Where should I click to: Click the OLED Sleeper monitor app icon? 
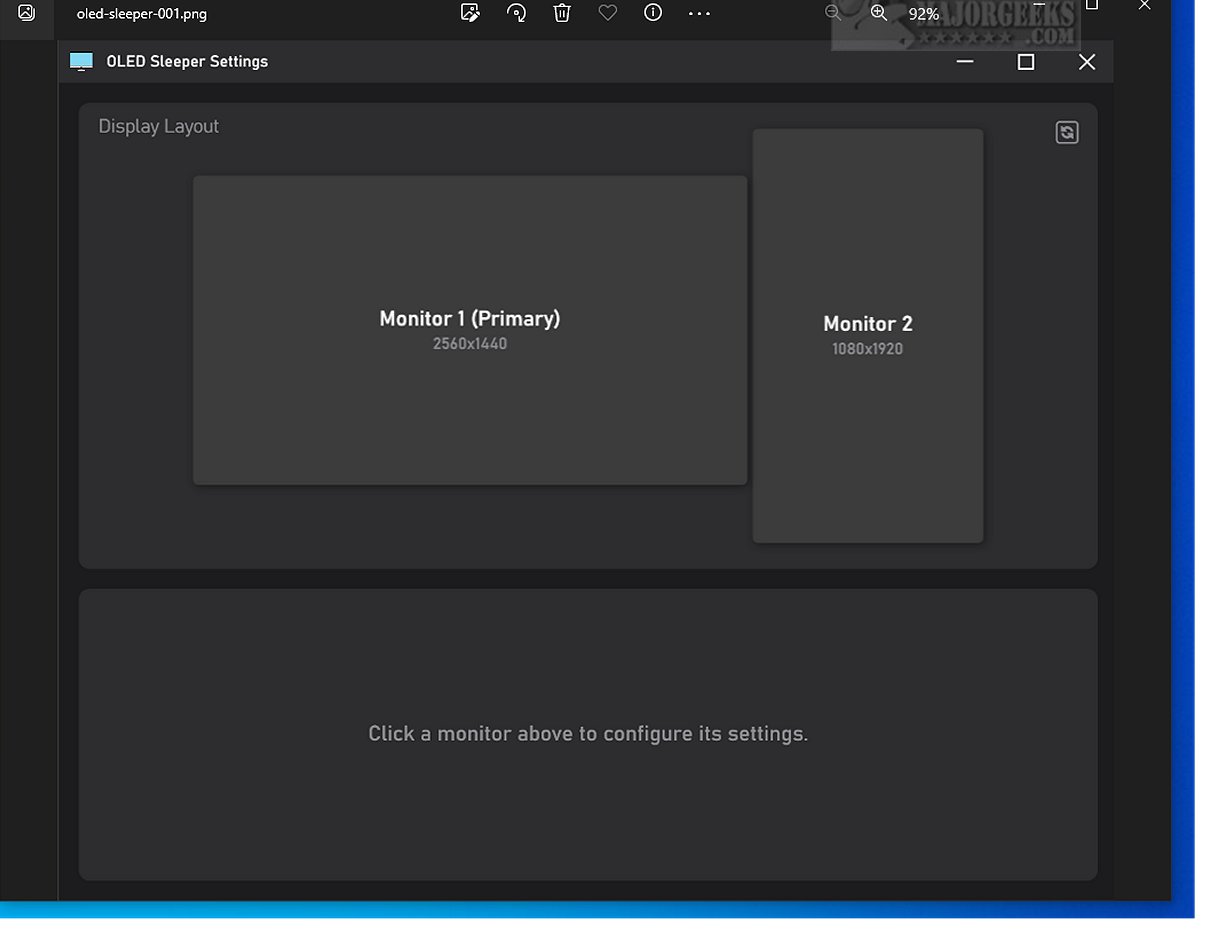(x=81, y=62)
